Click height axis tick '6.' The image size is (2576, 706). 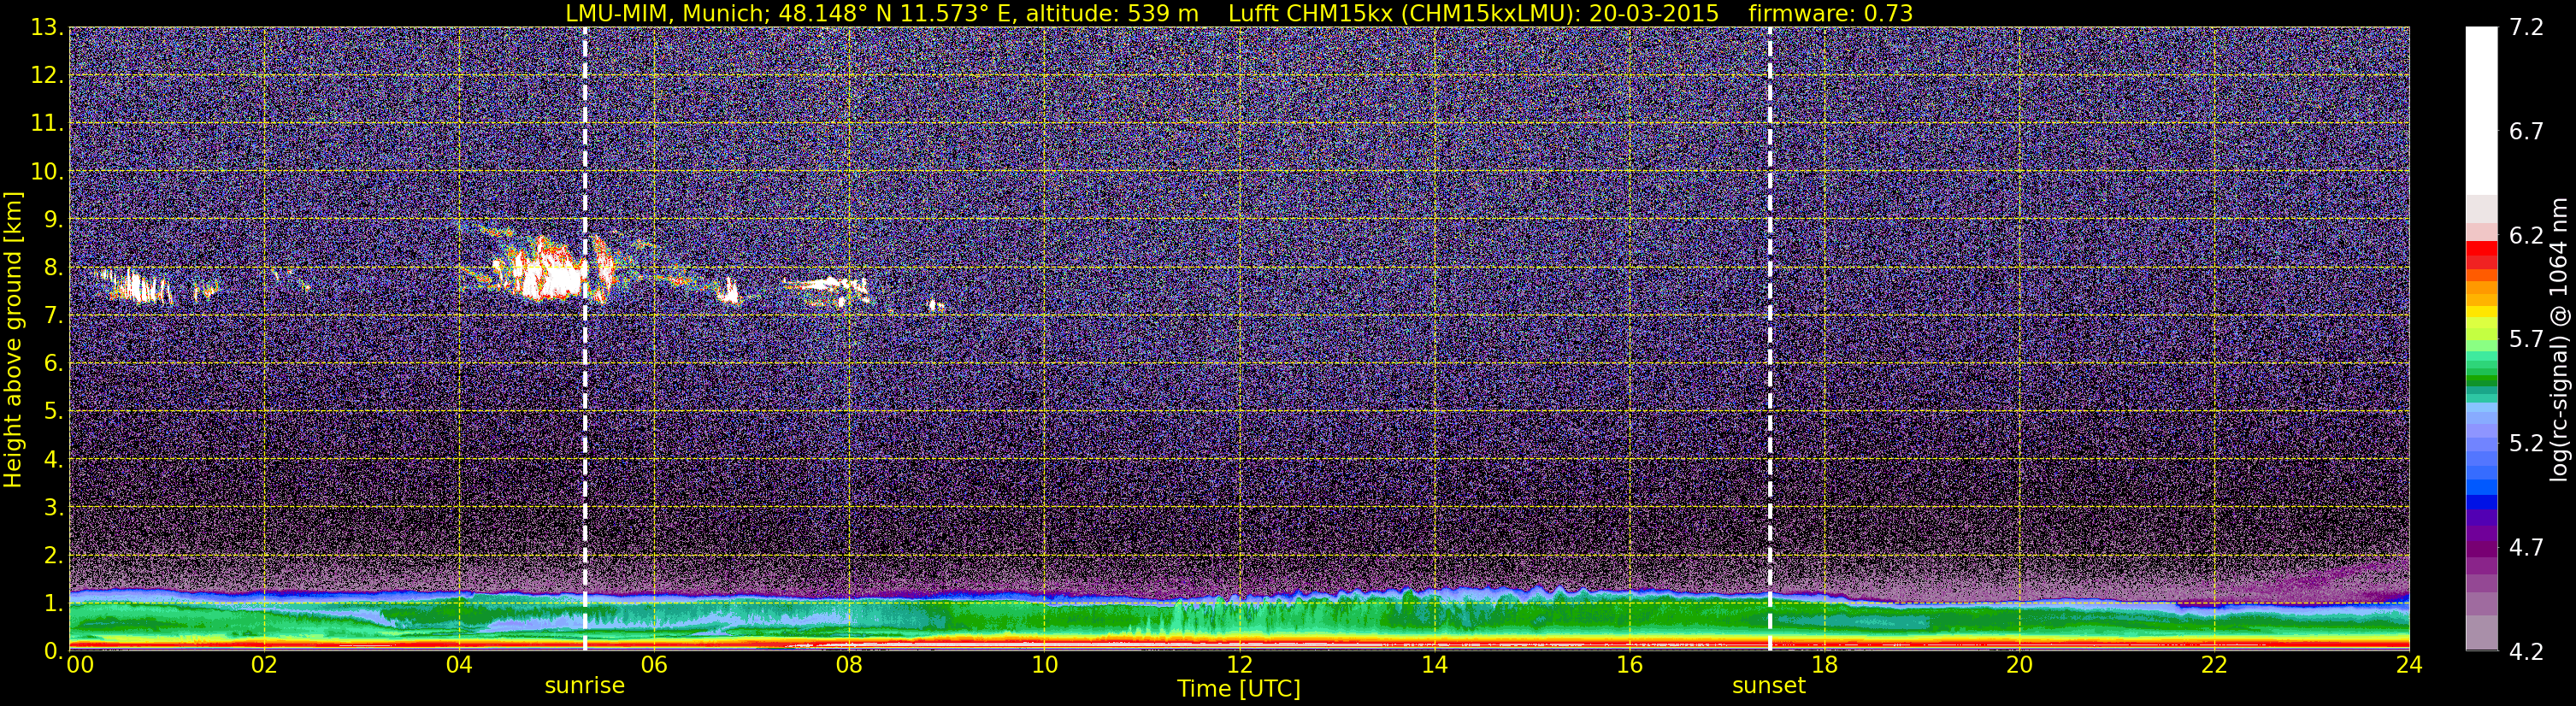[53, 364]
